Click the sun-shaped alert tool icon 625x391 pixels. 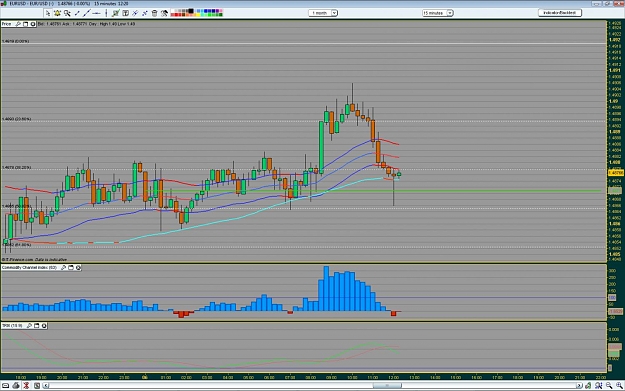pos(57,13)
